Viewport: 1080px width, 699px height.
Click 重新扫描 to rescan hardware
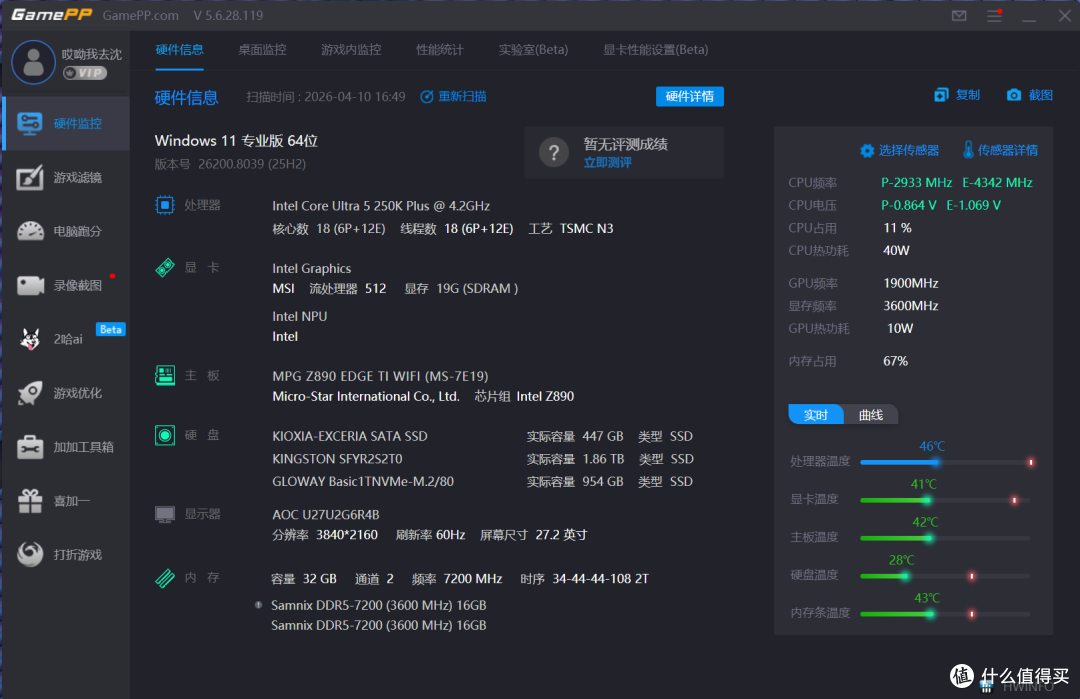454,96
